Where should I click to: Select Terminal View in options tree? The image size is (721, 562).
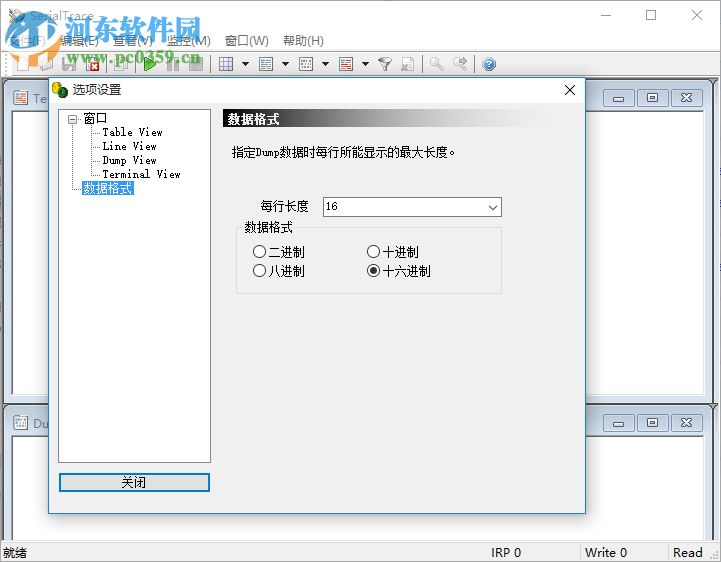pyautogui.click(x=141, y=174)
